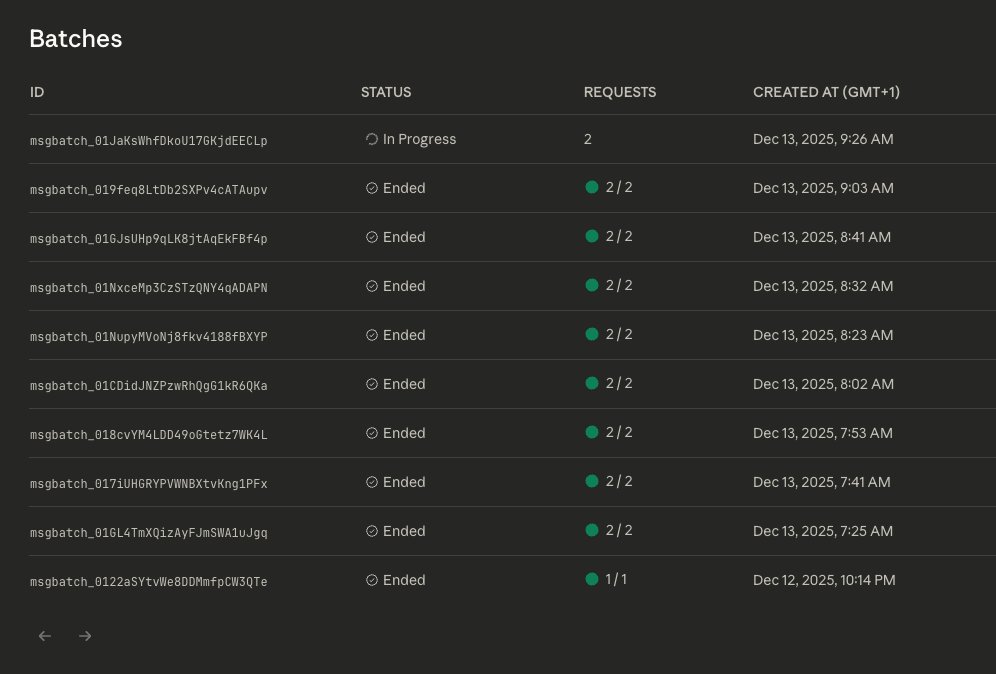Click the REQUESTS column header
Viewport: 996px width, 674px height.
point(620,92)
